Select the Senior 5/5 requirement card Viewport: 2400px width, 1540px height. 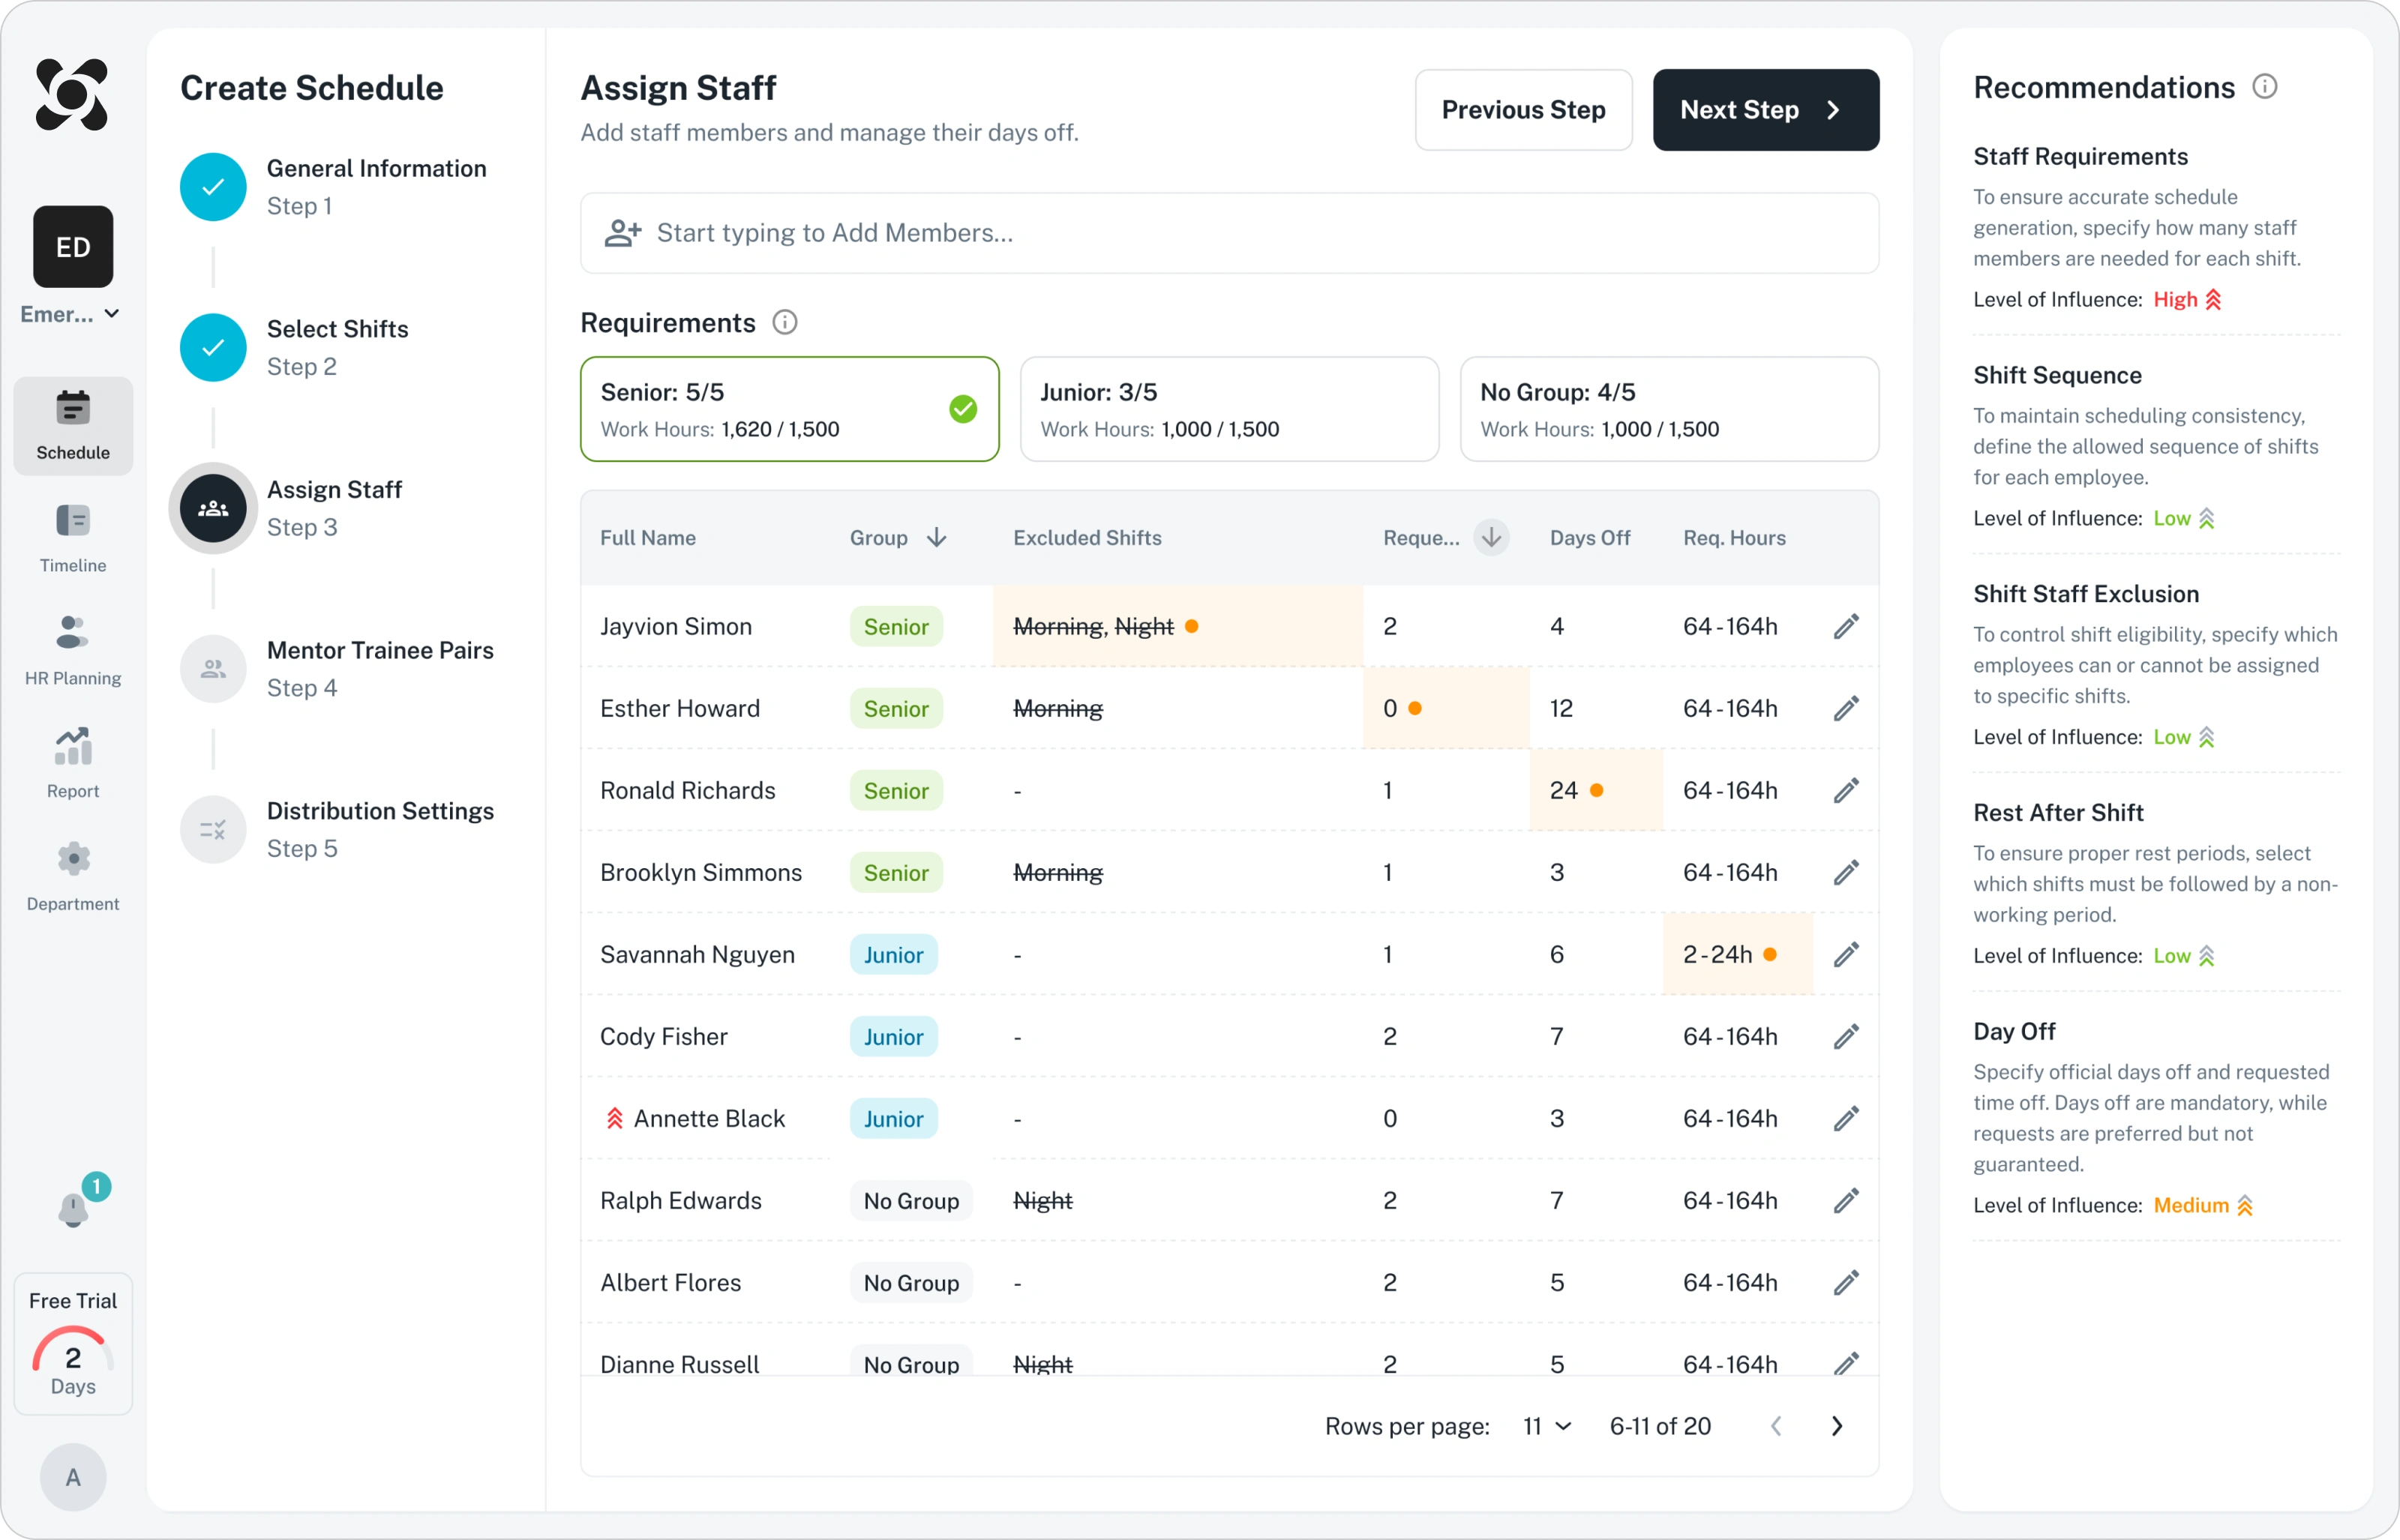pyautogui.click(x=789, y=410)
